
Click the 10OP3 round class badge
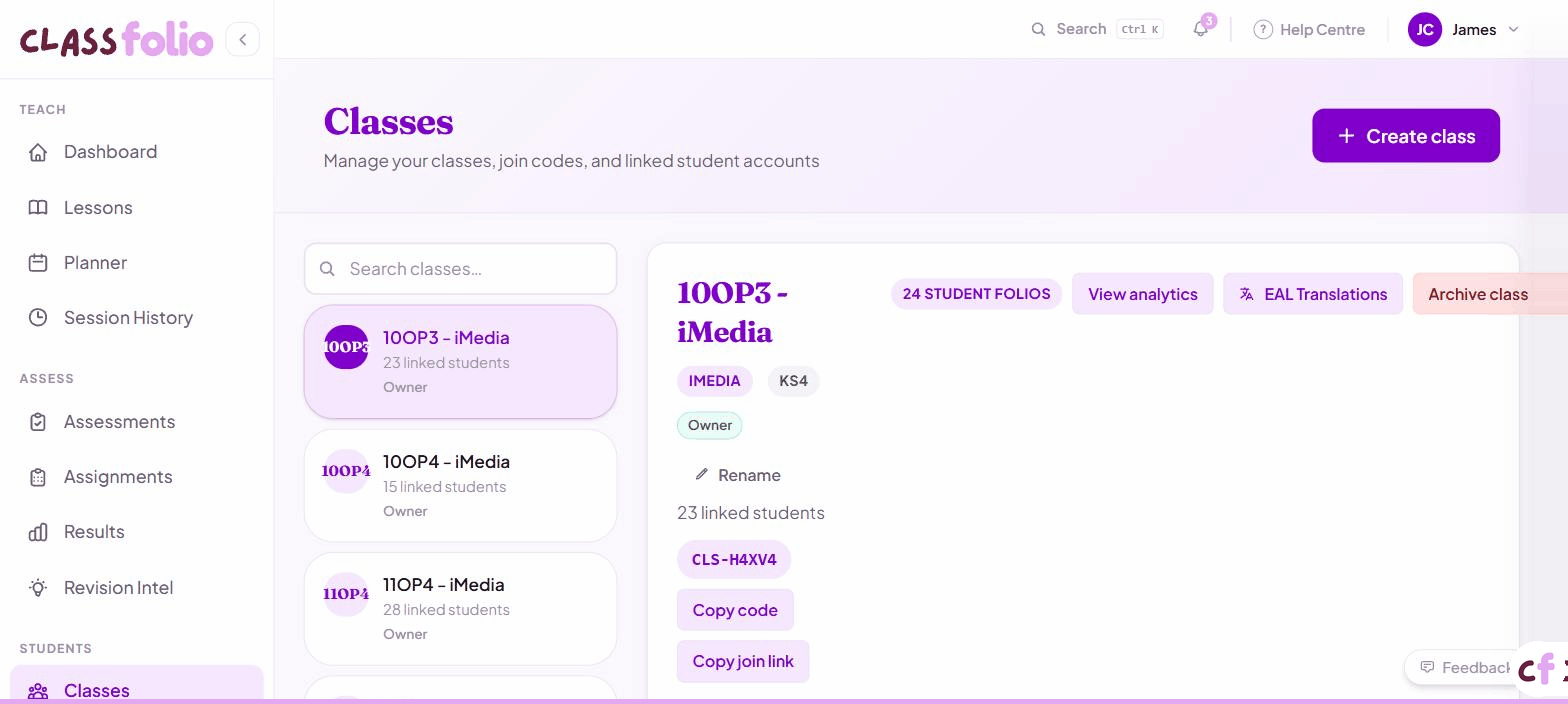pos(346,347)
